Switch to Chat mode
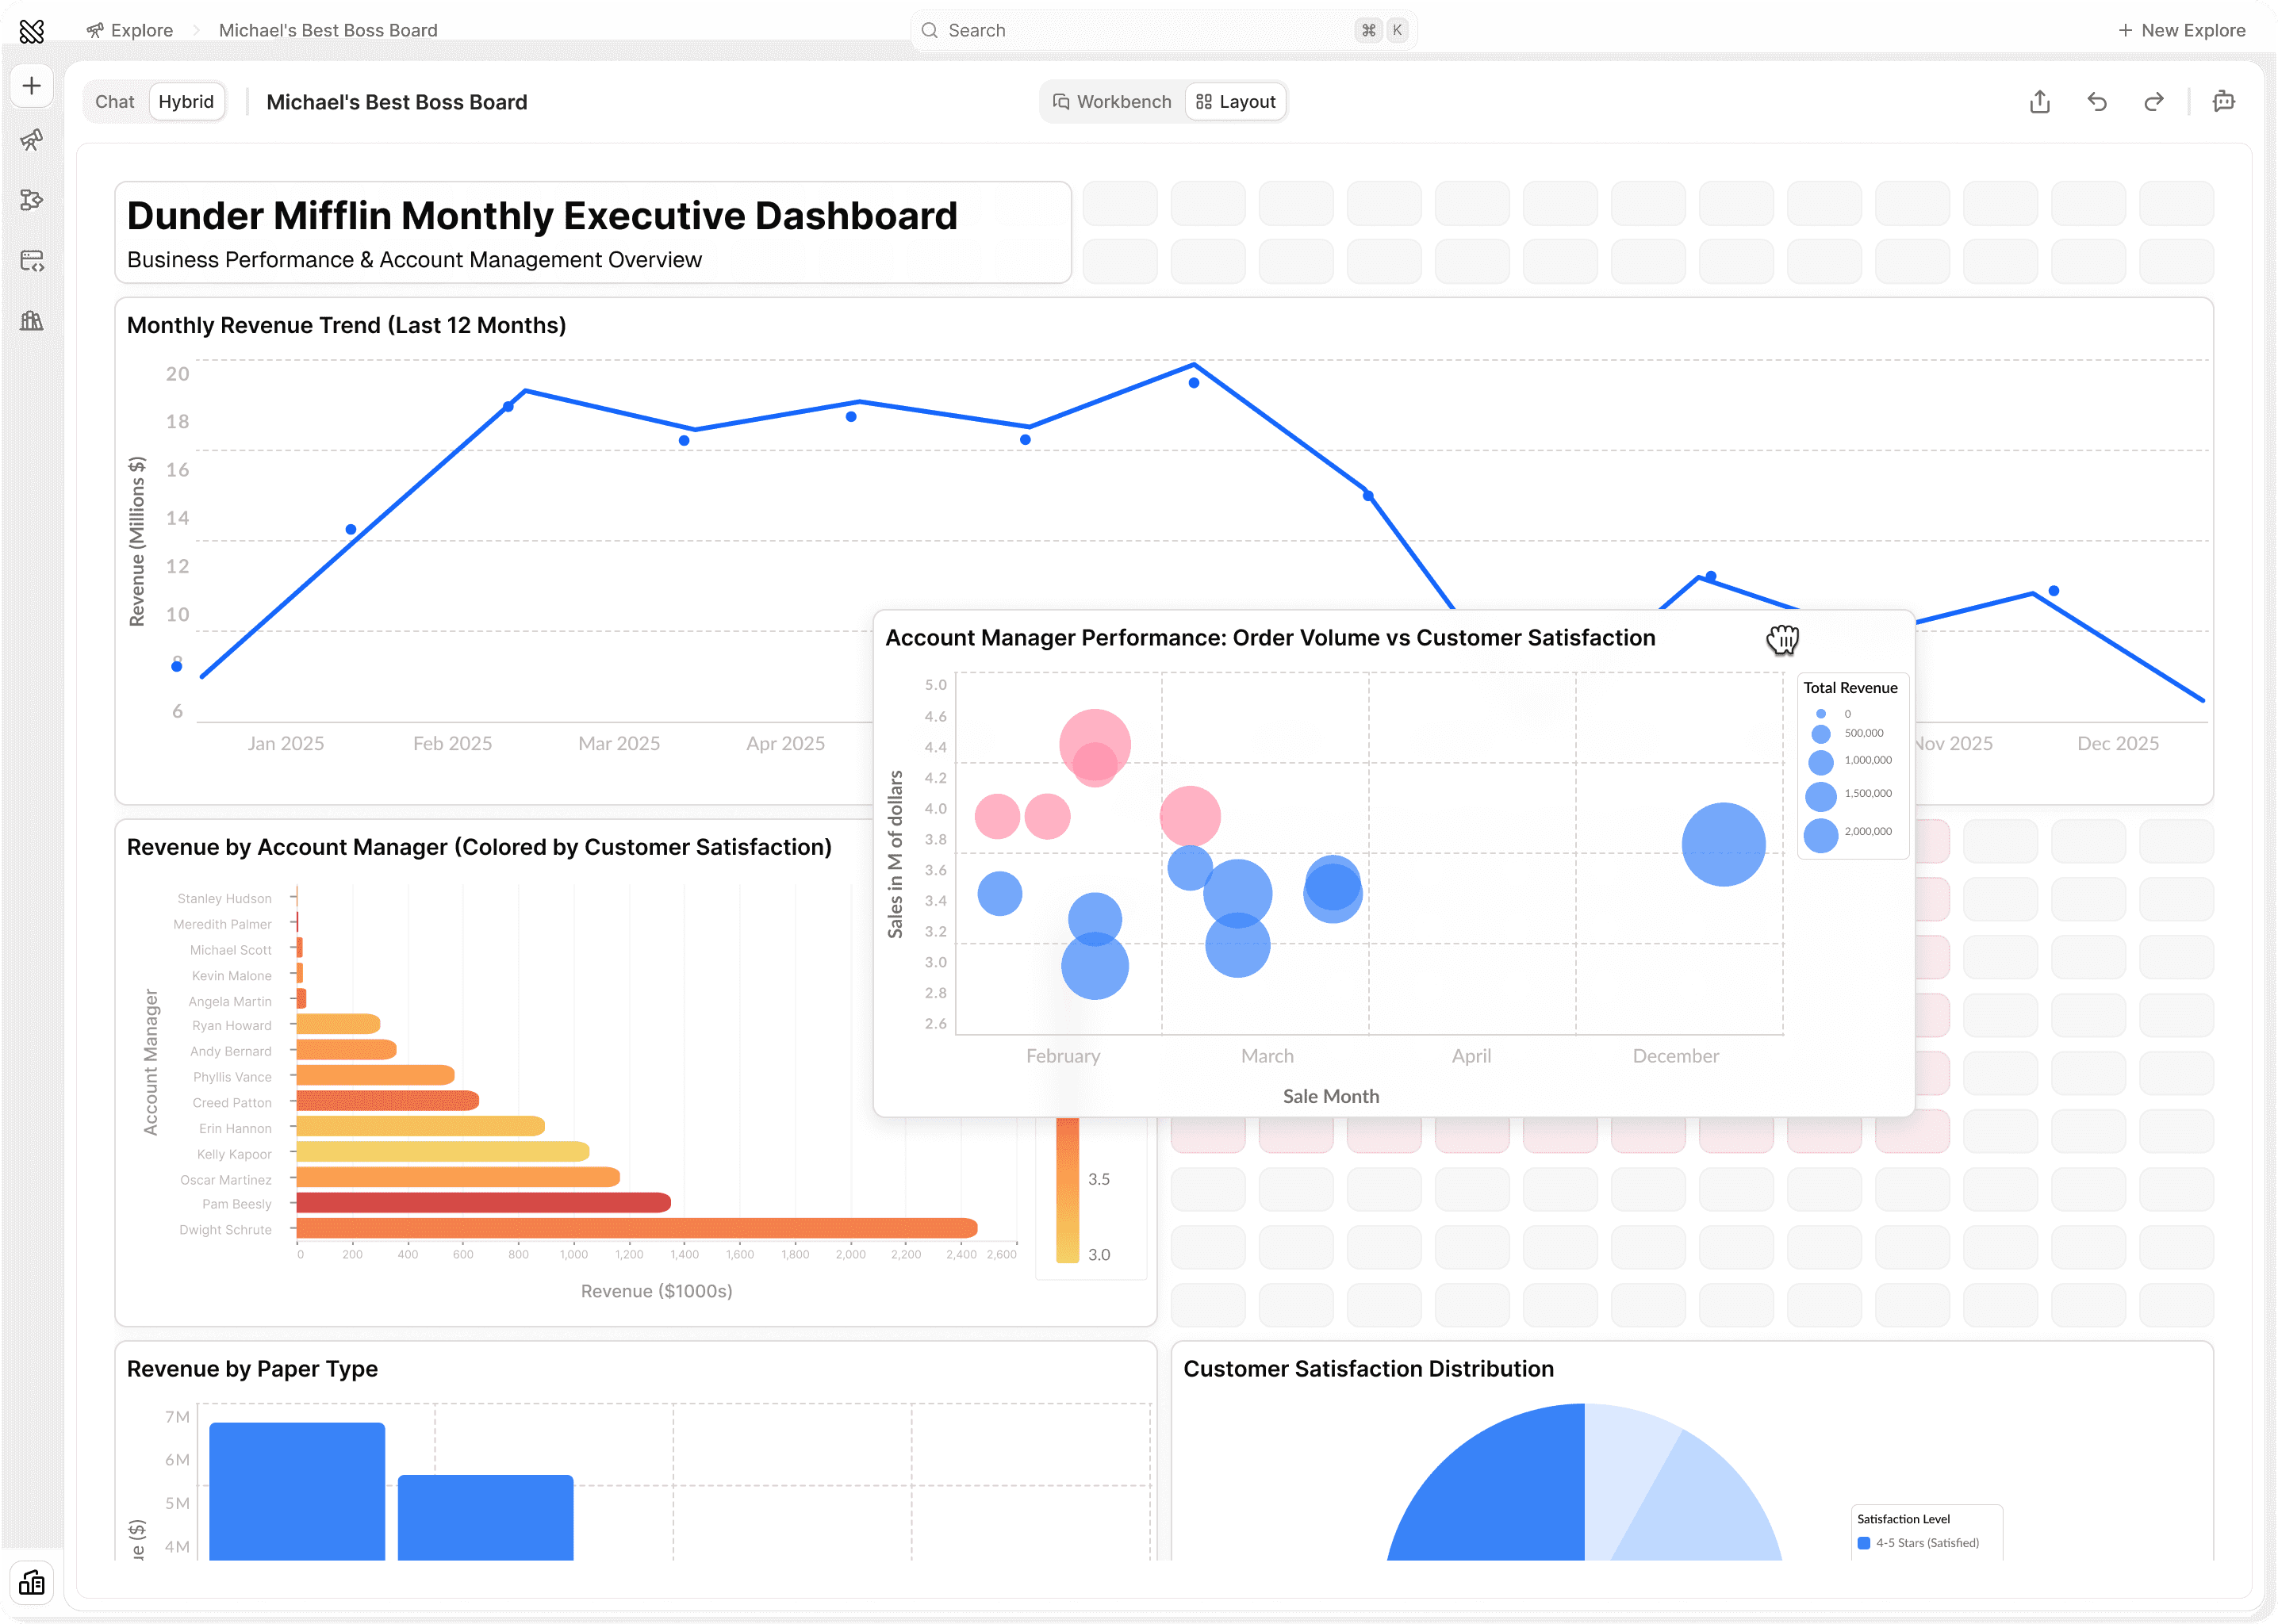 [115, 102]
